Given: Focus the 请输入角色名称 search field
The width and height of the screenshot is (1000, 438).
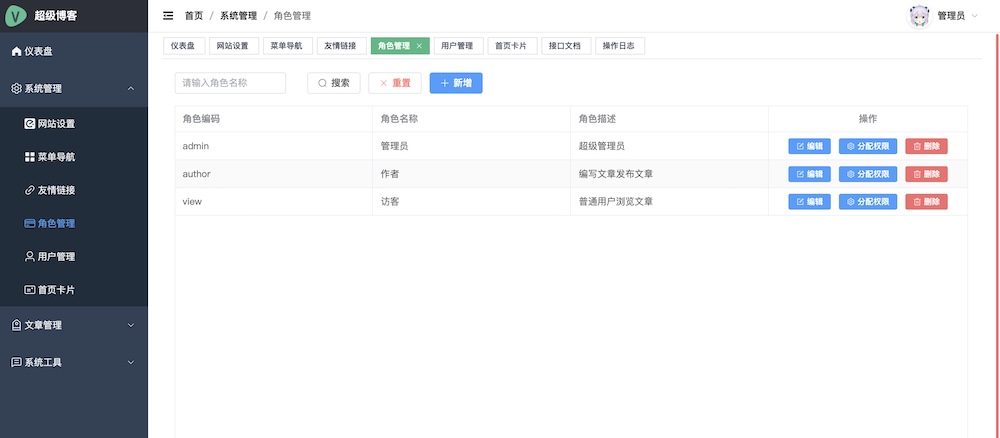Looking at the screenshot, I should coord(230,83).
